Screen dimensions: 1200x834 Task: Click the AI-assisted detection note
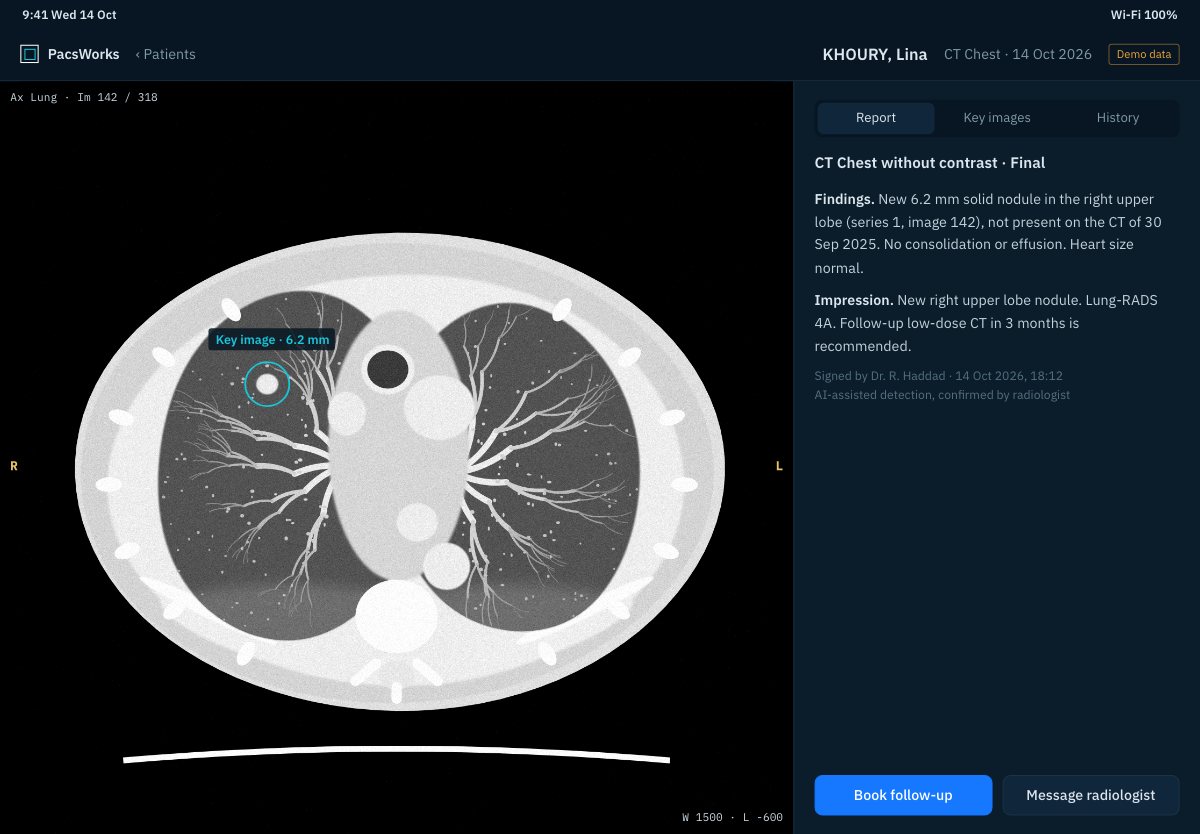(942, 395)
